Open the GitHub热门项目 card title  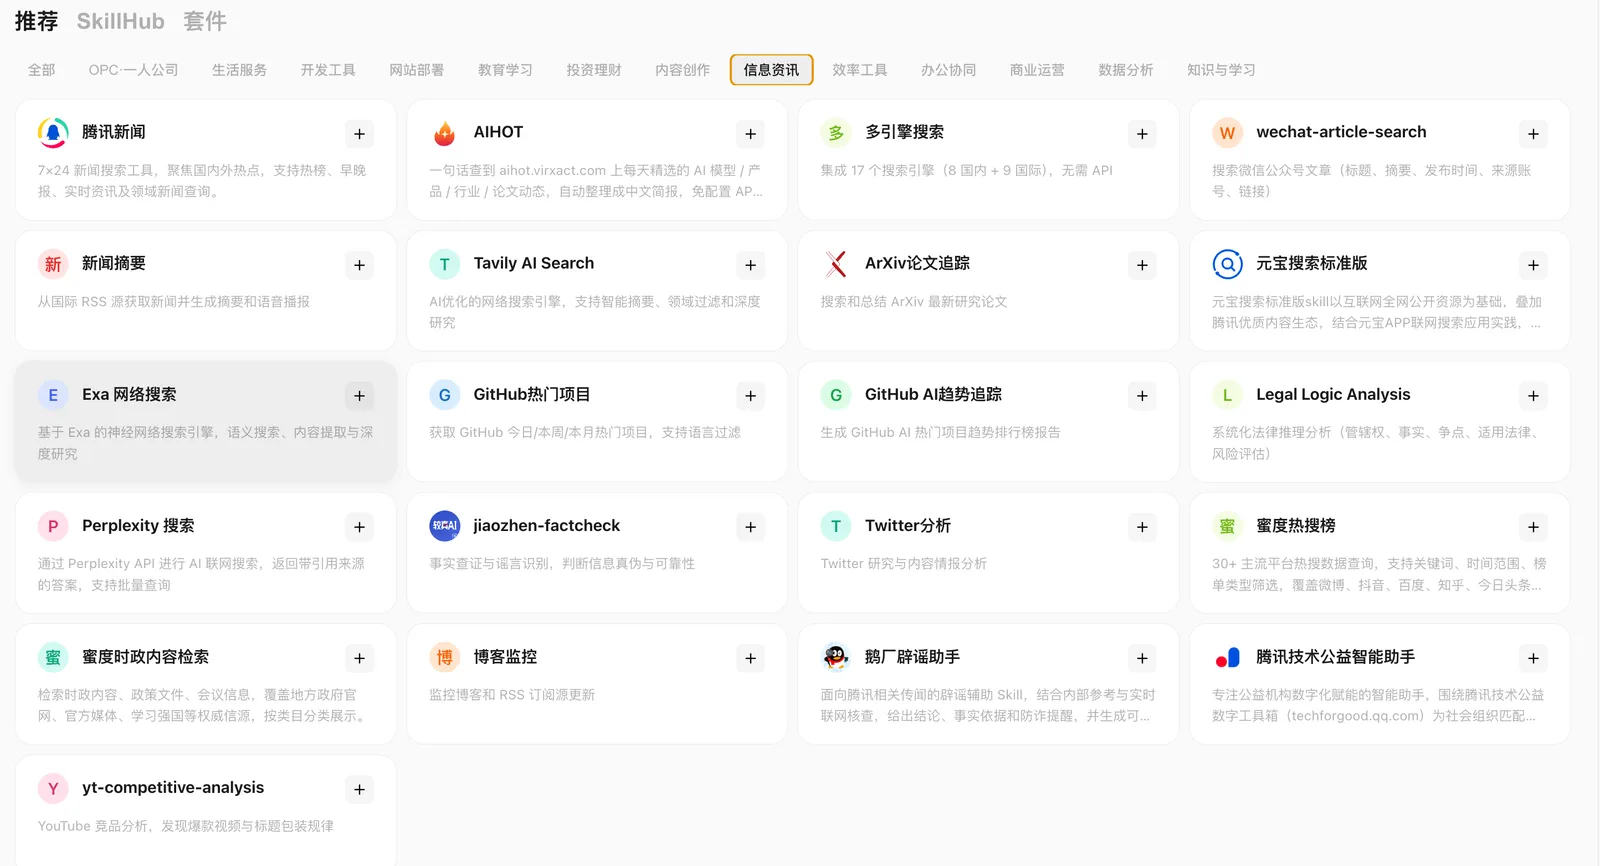pyautogui.click(x=532, y=395)
